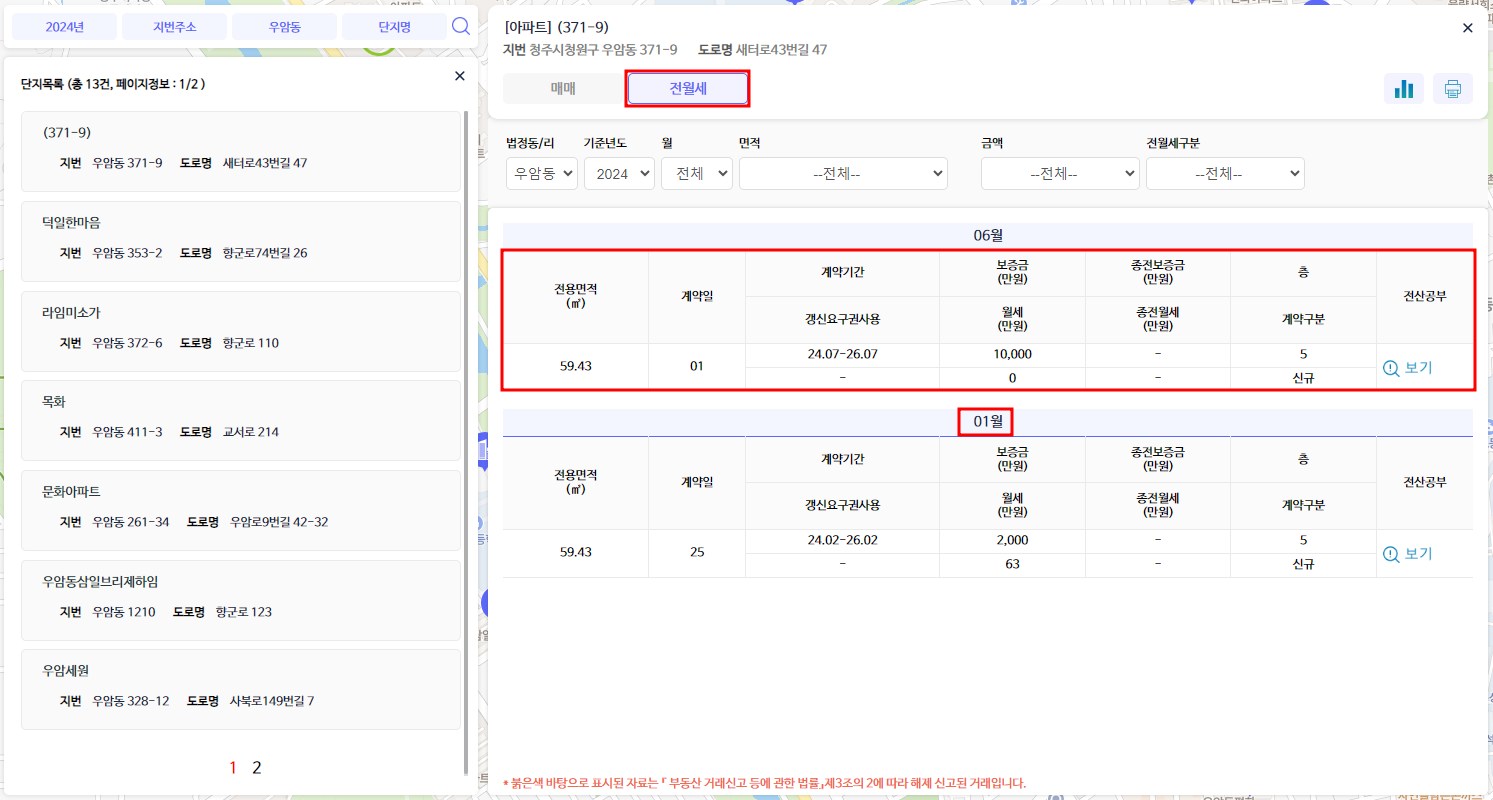Open the 면적 dropdown
This screenshot has width=1493, height=800.
(x=843, y=173)
